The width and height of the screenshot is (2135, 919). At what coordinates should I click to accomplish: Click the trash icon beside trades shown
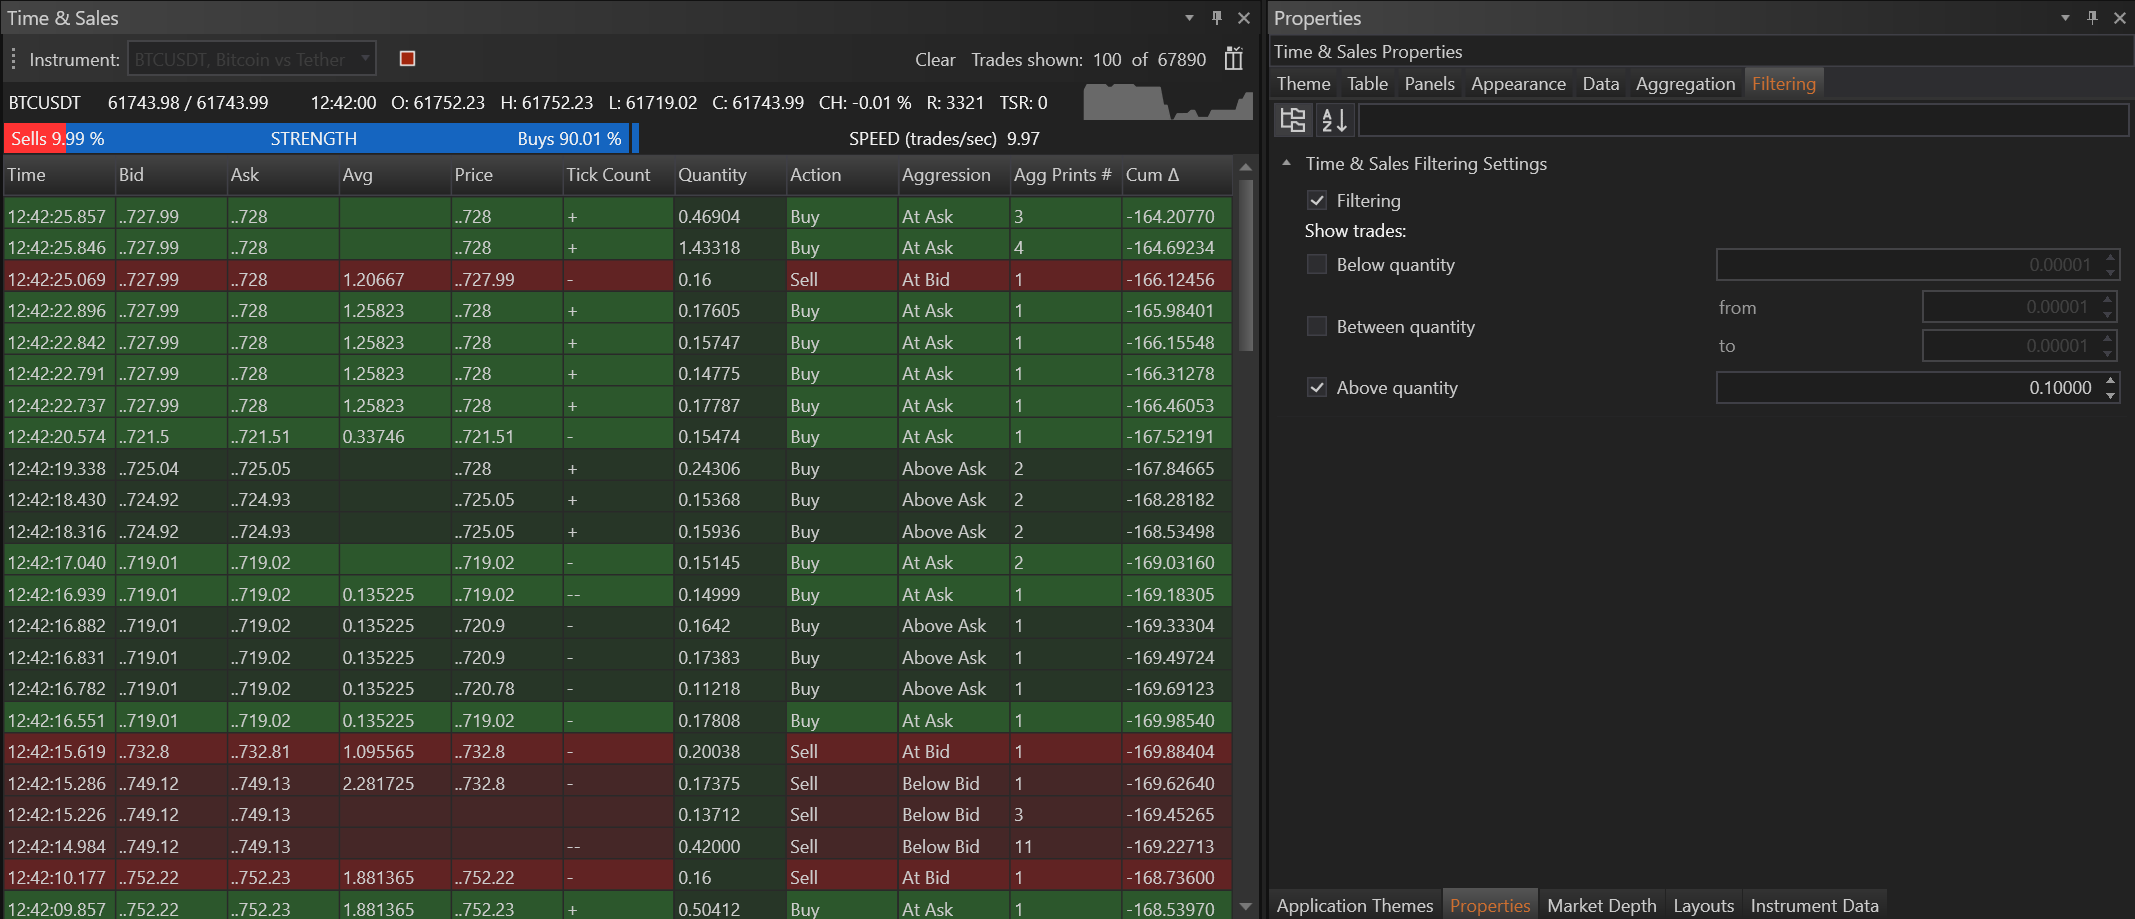(x=1233, y=59)
